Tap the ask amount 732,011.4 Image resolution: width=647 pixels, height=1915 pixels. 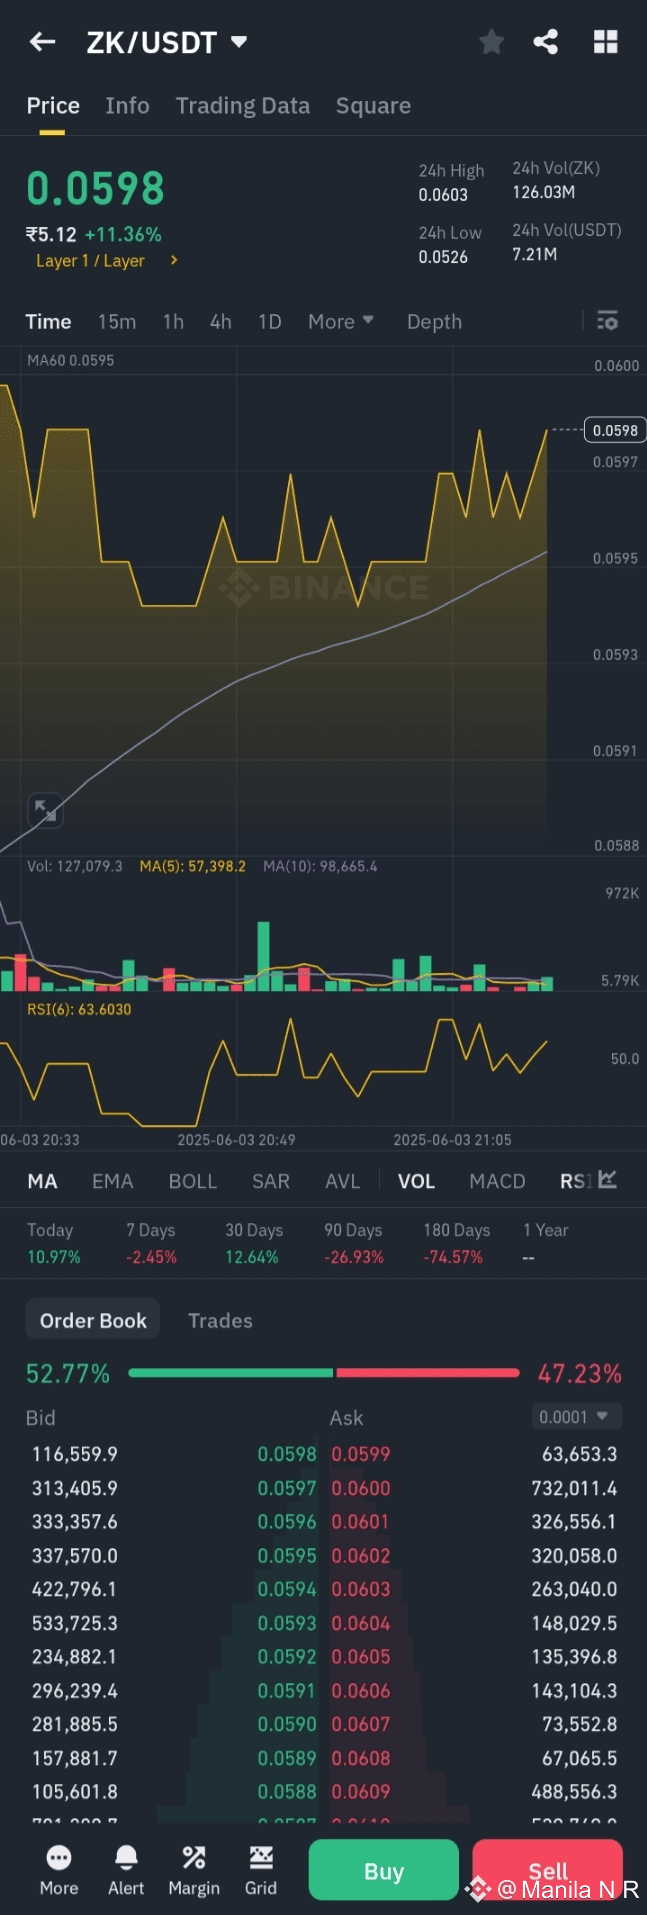point(574,1488)
